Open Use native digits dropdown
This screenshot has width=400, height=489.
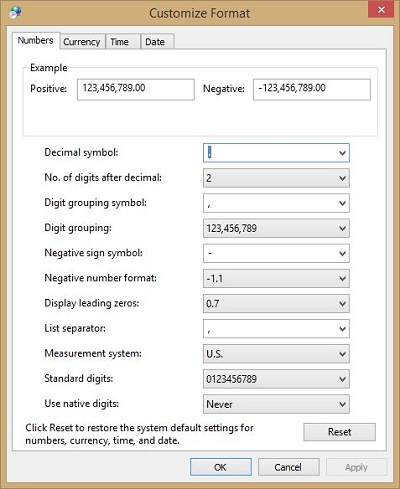point(276,404)
